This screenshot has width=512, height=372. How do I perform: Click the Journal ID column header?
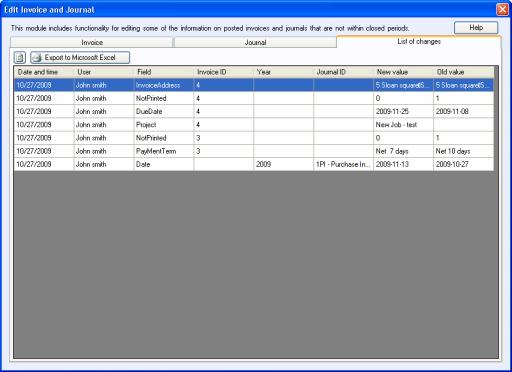pyautogui.click(x=344, y=72)
